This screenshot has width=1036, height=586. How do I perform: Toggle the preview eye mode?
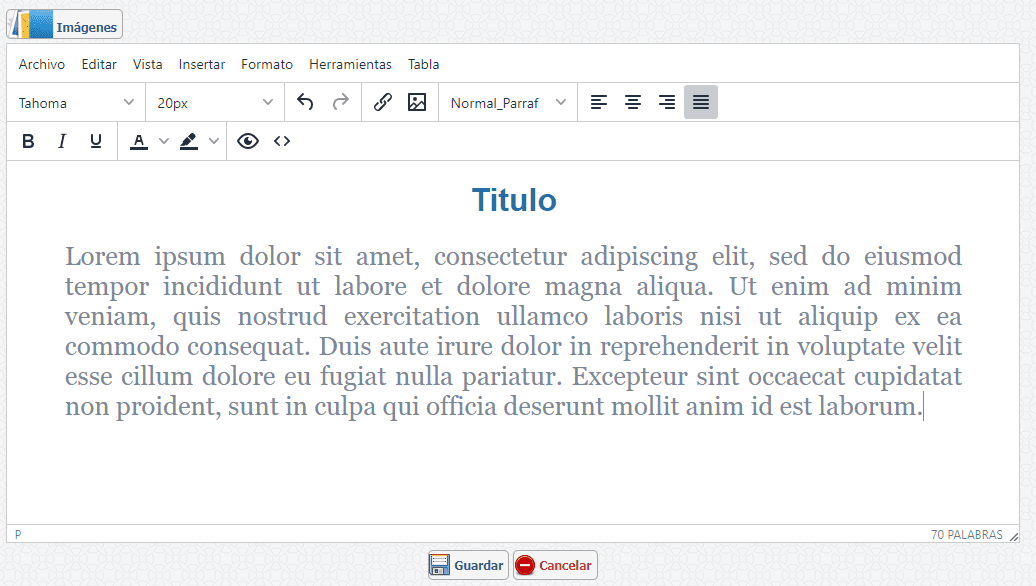coord(246,140)
